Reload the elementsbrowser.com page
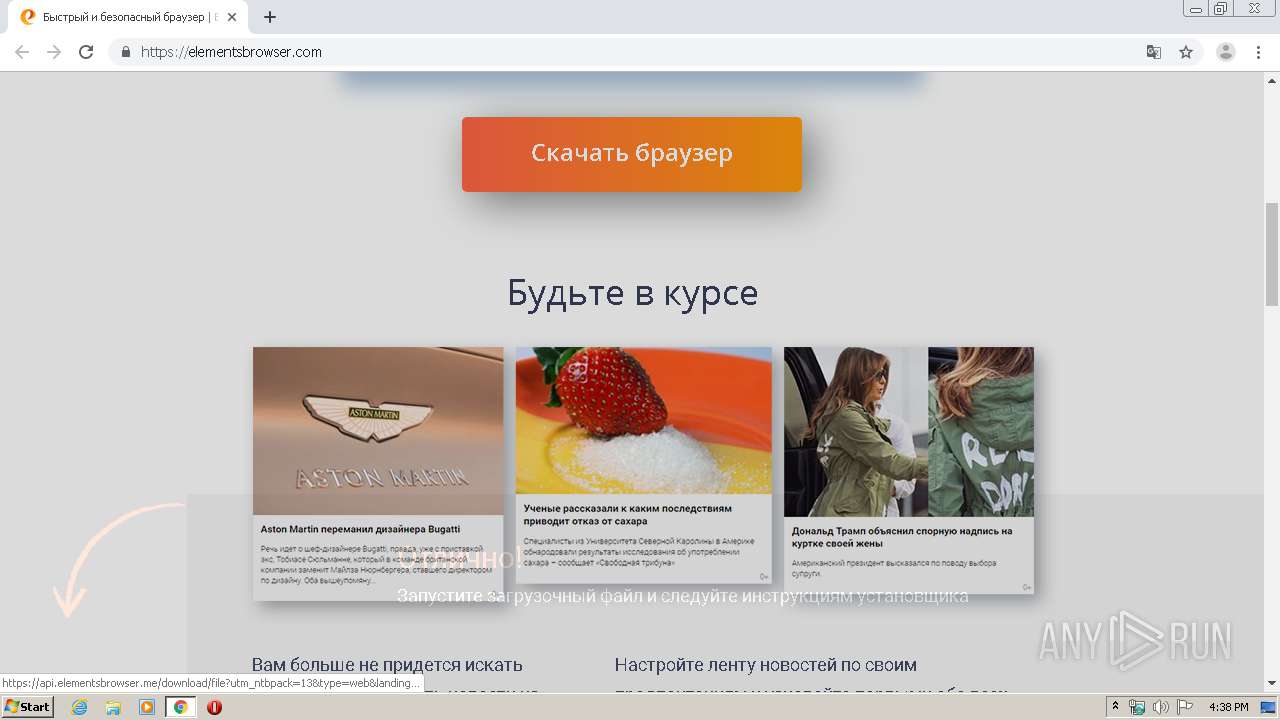This screenshot has height=720, width=1280. pyautogui.click(x=86, y=52)
